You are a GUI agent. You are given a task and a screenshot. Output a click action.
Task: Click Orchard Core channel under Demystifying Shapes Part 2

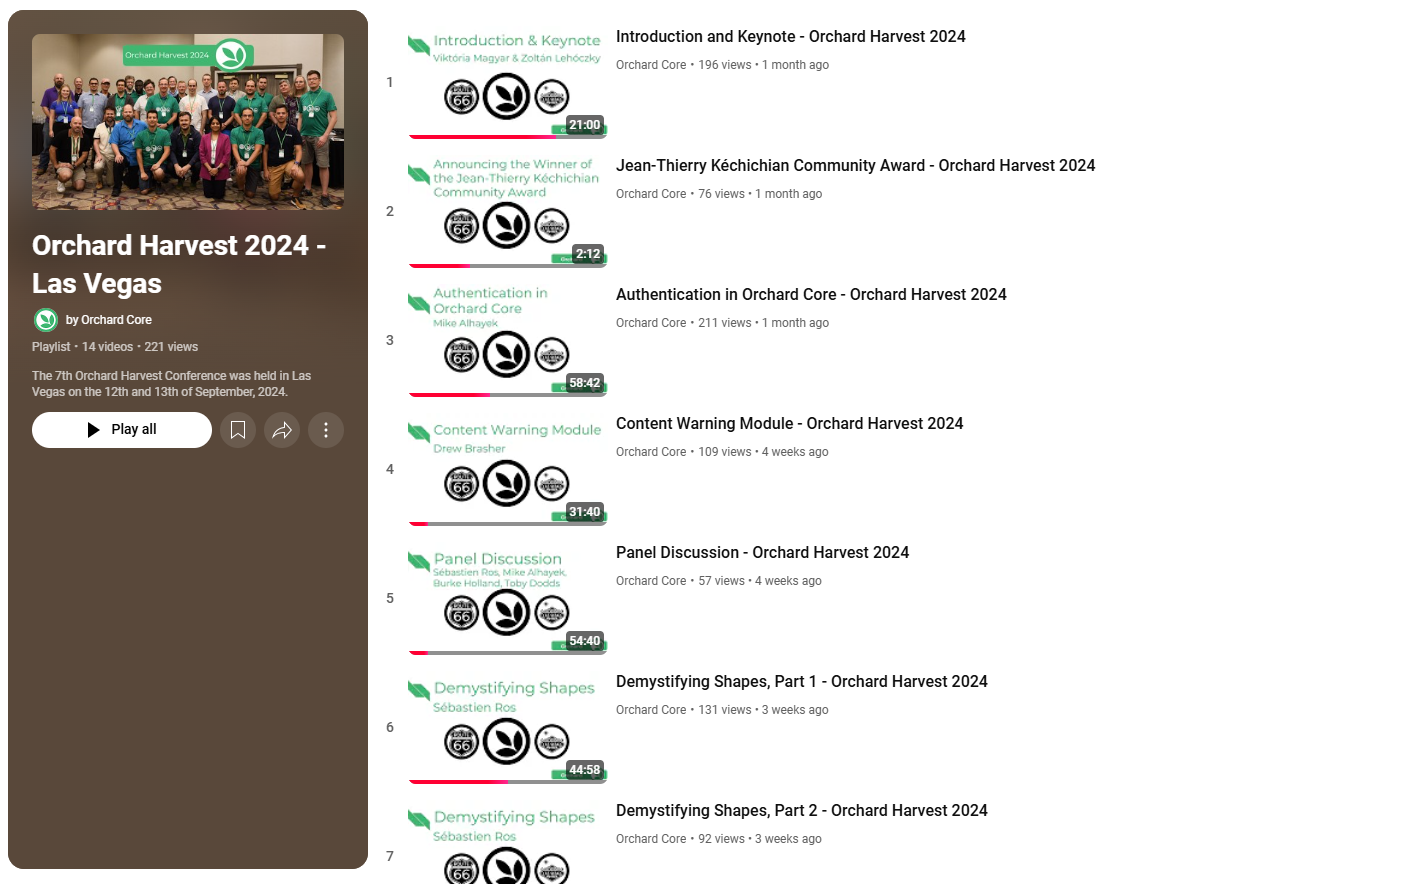(x=651, y=839)
